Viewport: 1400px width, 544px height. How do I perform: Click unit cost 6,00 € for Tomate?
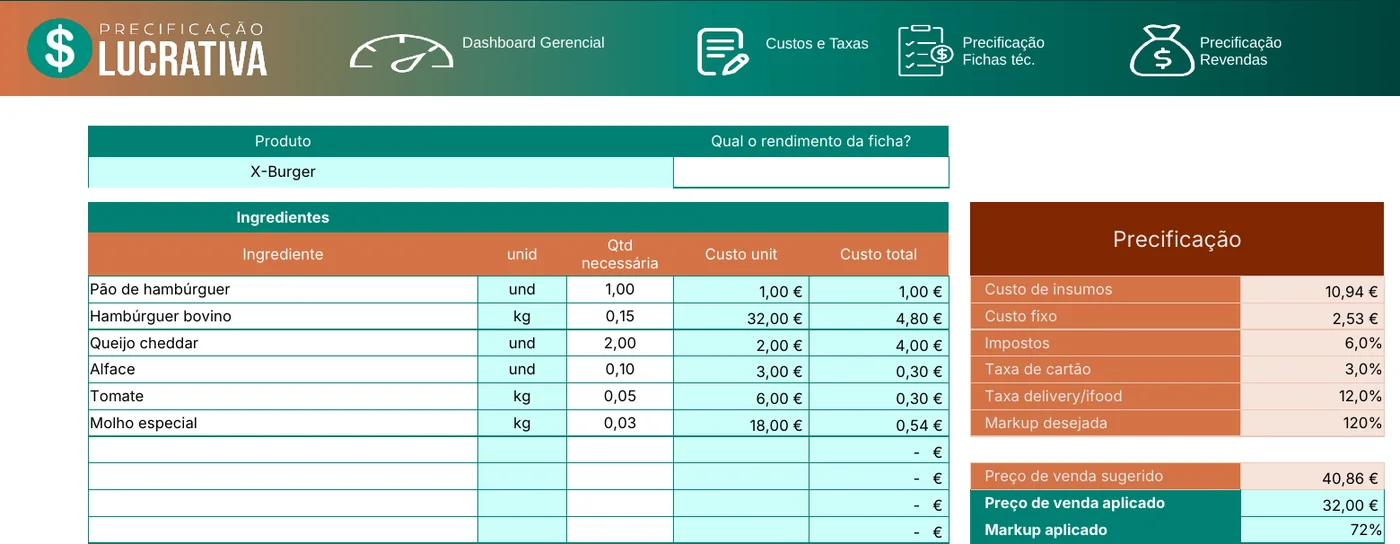(741, 397)
